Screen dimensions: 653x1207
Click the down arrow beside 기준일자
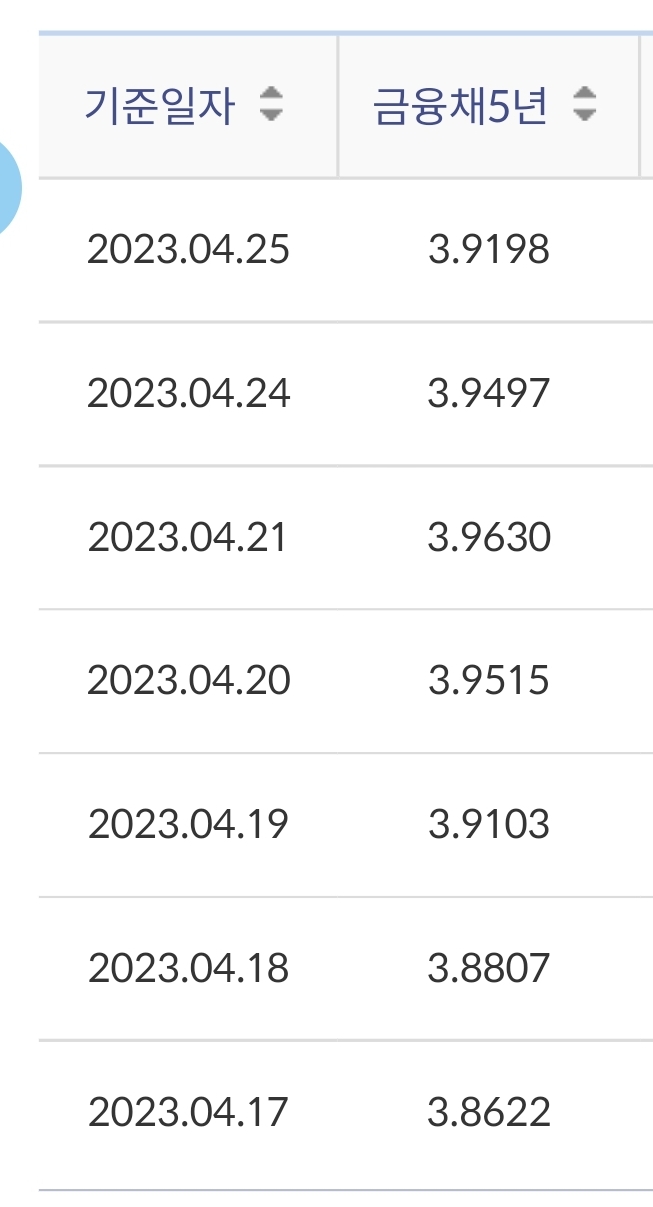click(271, 113)
